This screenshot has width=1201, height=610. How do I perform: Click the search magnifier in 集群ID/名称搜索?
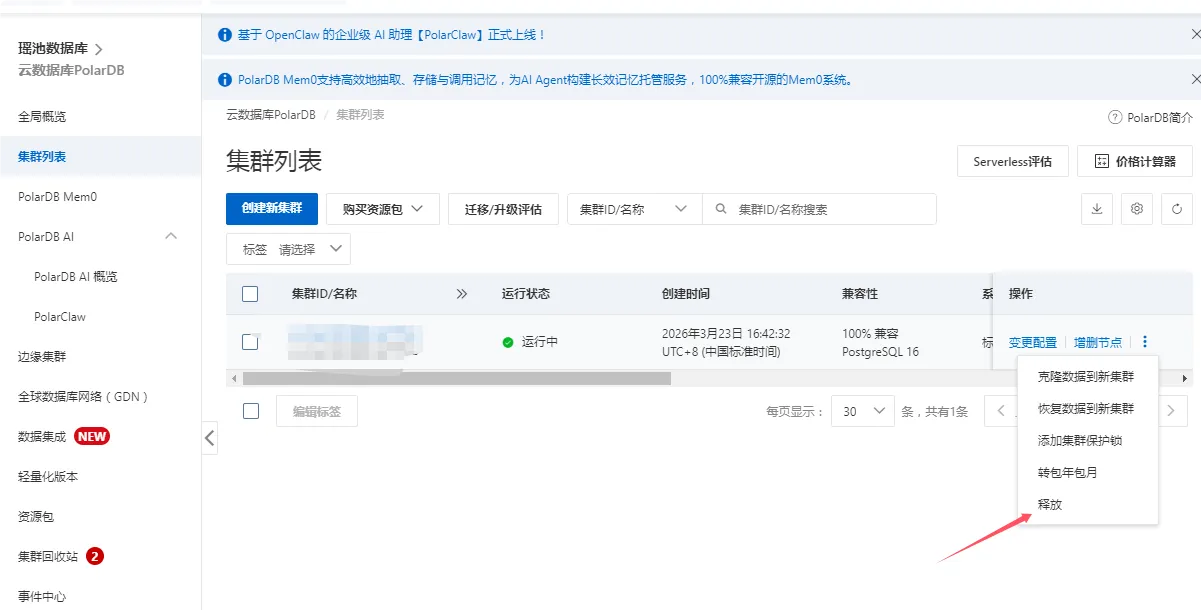point(723,209)
